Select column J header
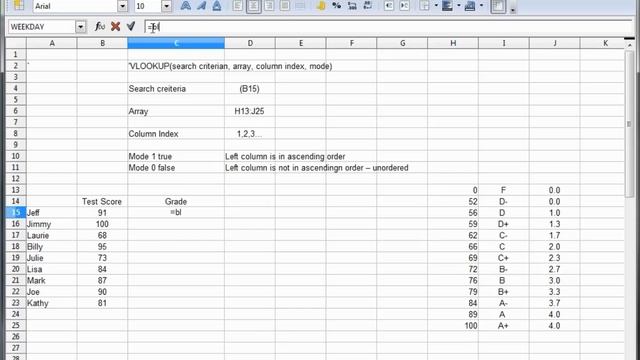 pyautogui.click(x=555, y=43)
